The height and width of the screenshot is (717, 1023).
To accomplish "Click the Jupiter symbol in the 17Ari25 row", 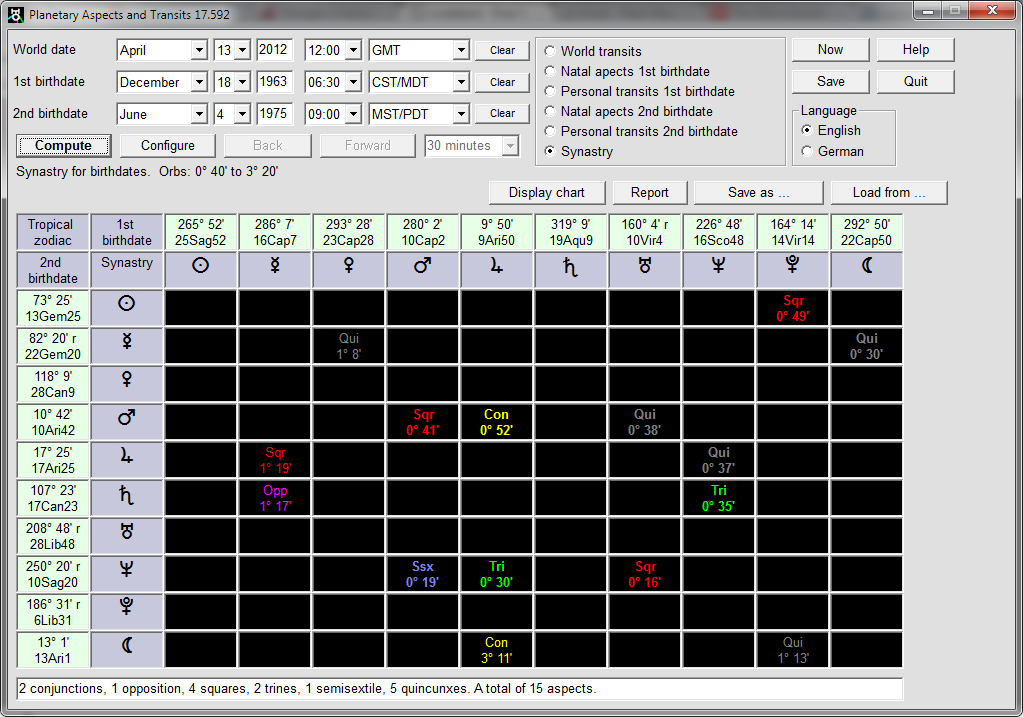I will click(127, 455).
